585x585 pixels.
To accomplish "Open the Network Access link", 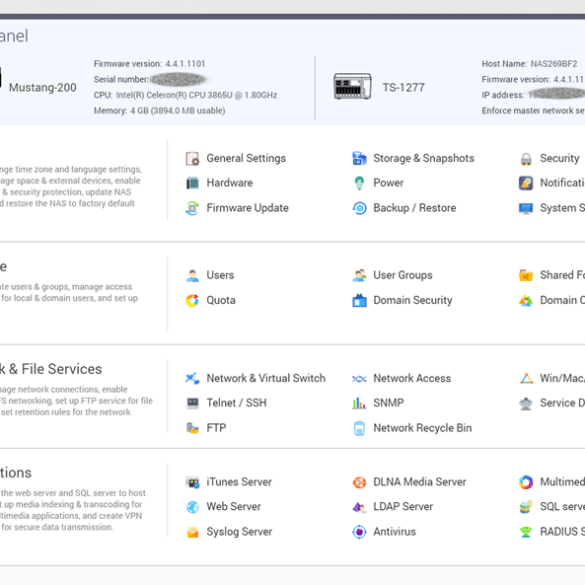I will click(x=412, y=378).
